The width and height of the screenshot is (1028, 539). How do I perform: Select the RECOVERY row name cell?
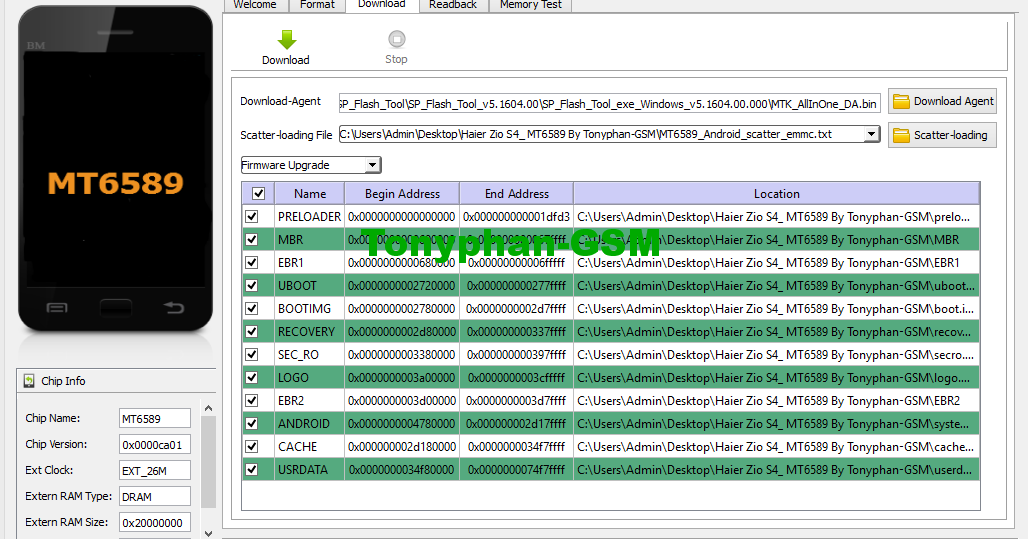[309, 331]
